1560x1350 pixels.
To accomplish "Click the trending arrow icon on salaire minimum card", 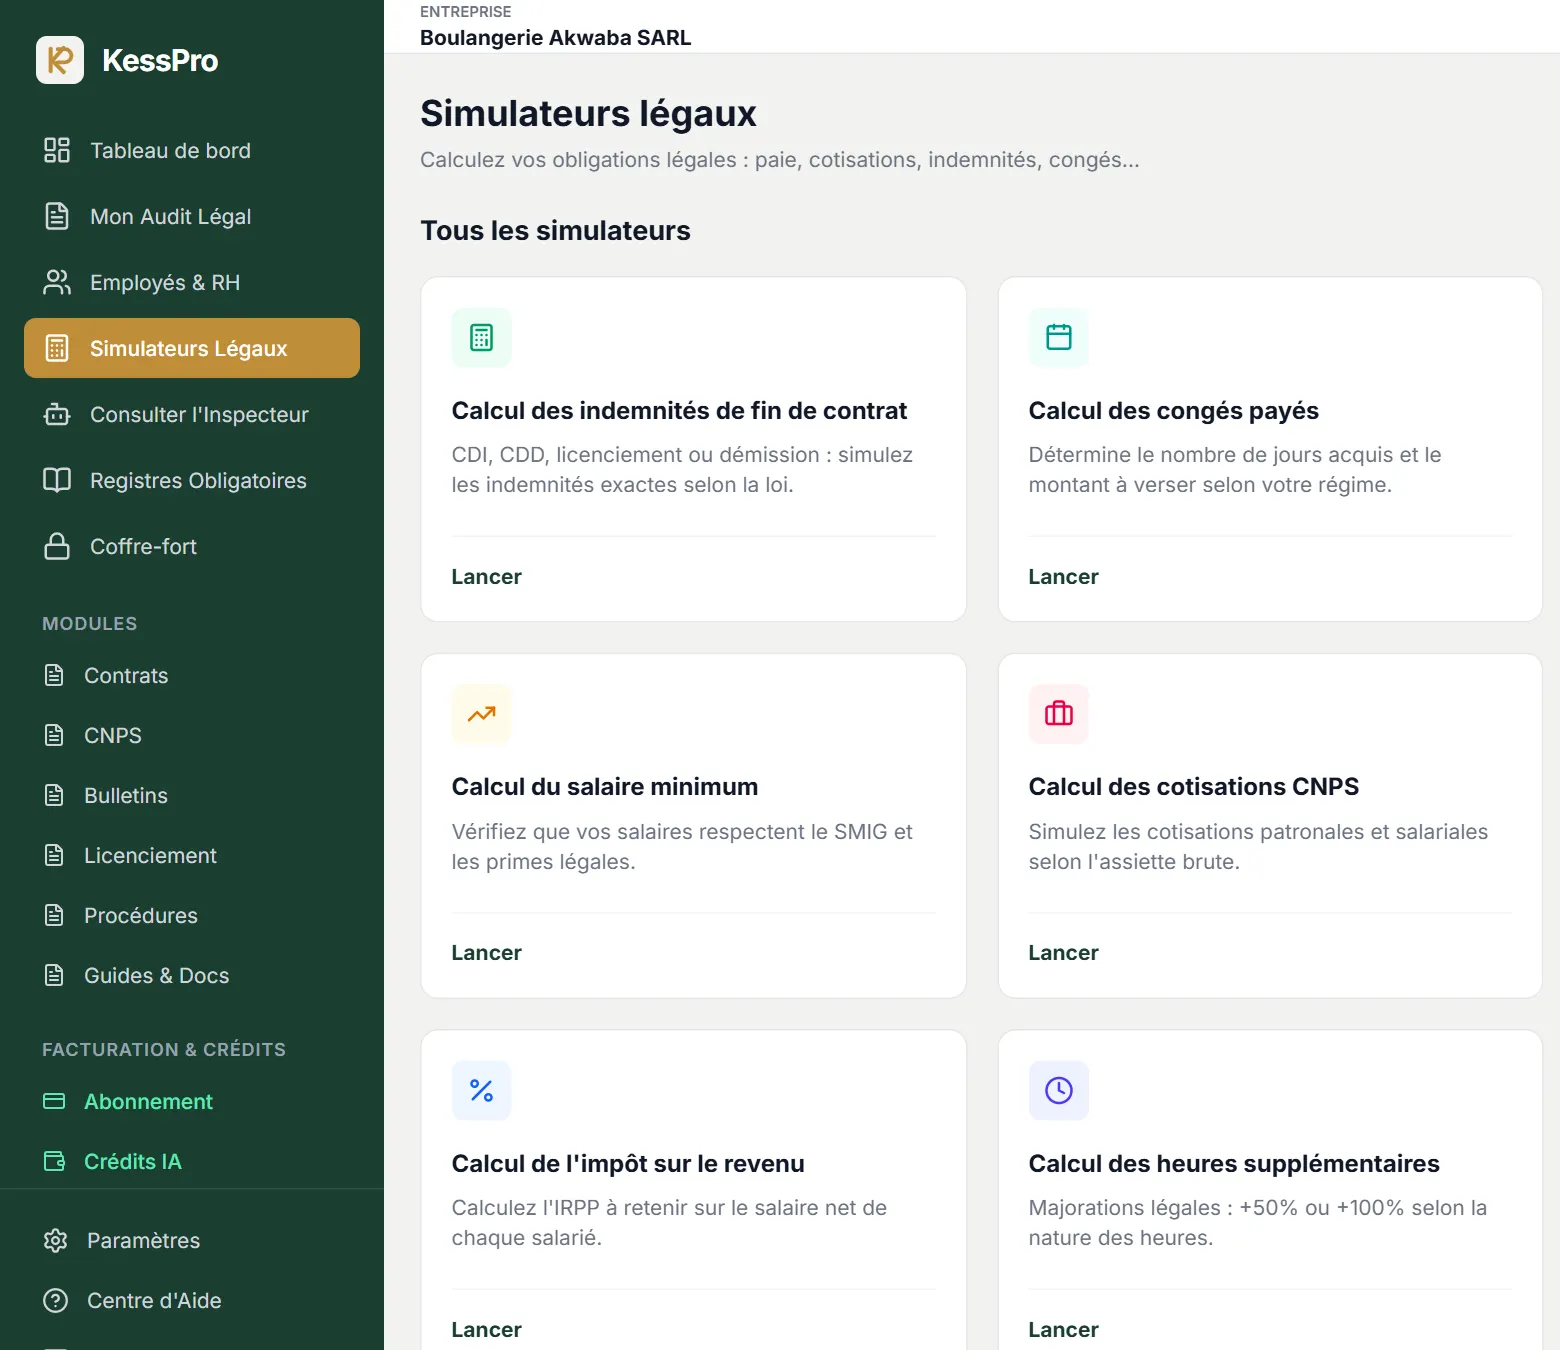I will coord(482,714).
